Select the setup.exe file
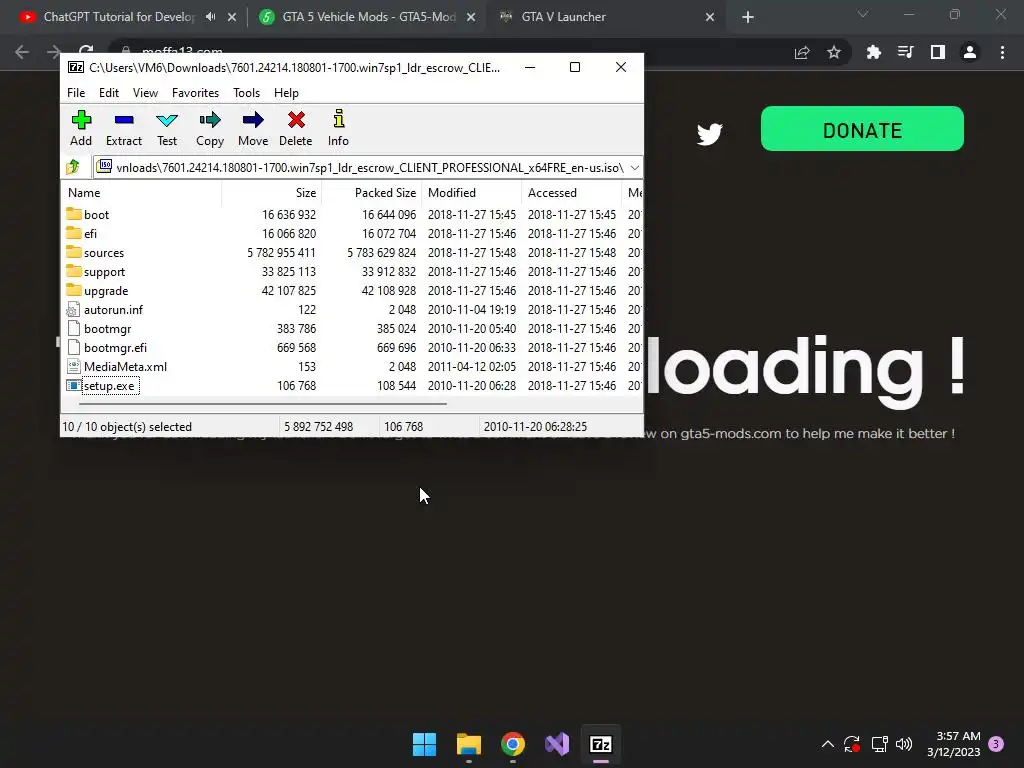This screenshot has width=1024, height=768. coord(108,386)
